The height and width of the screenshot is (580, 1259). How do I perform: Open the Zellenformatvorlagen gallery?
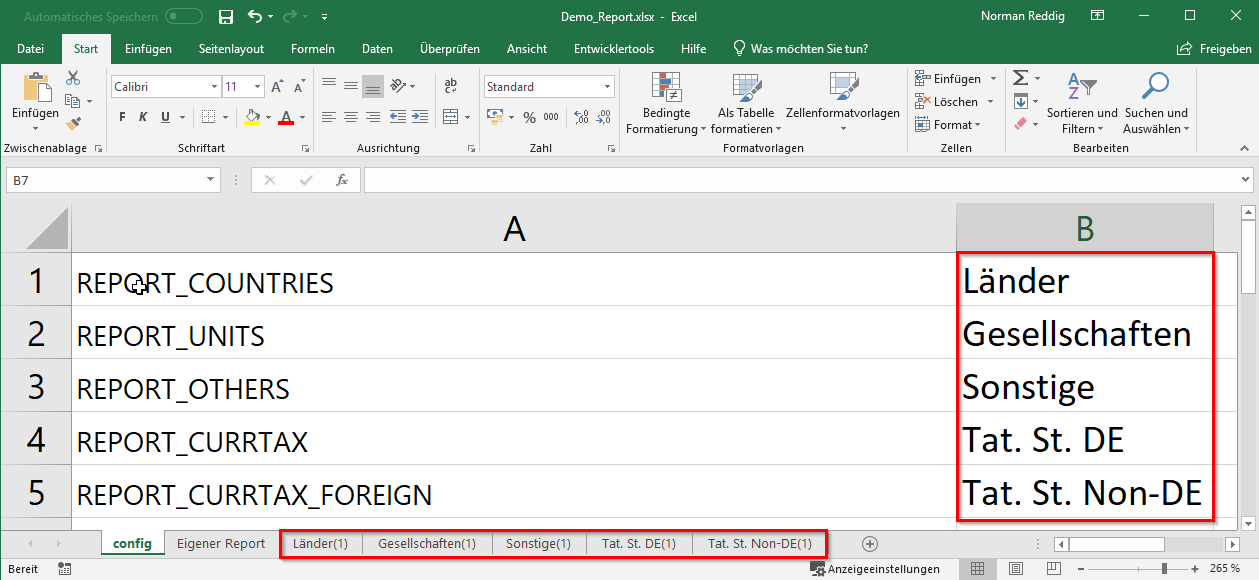pyautogui.click(x=843, y=103)
